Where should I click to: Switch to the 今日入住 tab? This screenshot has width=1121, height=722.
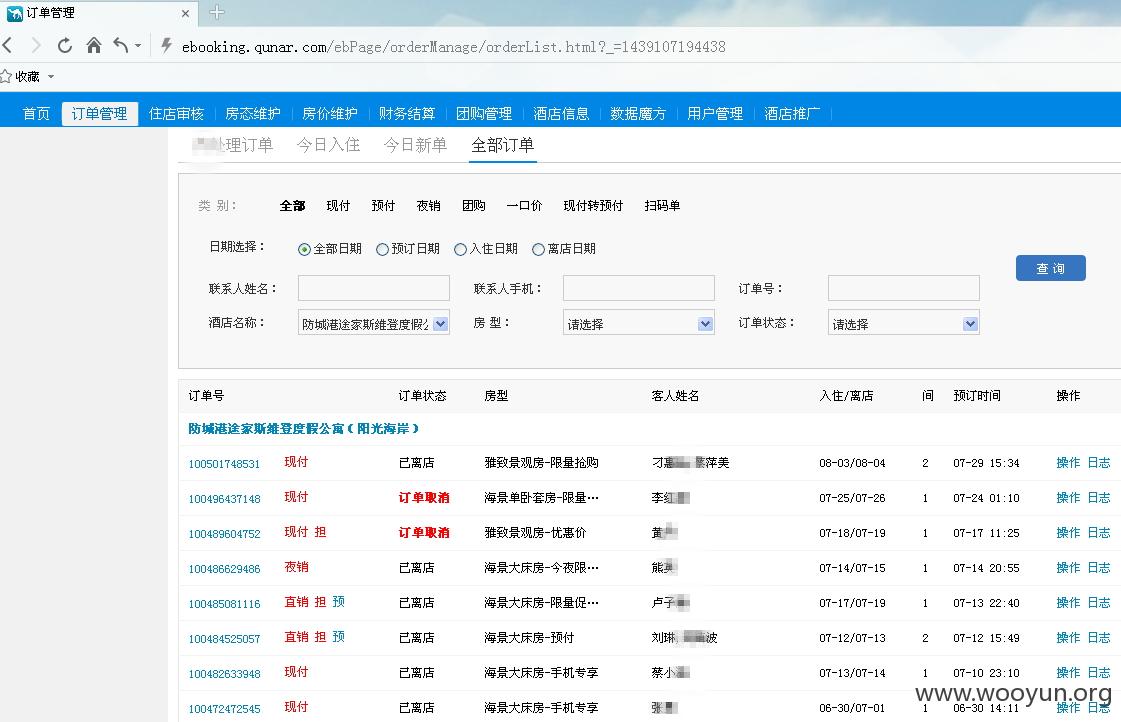click(328, 145)
